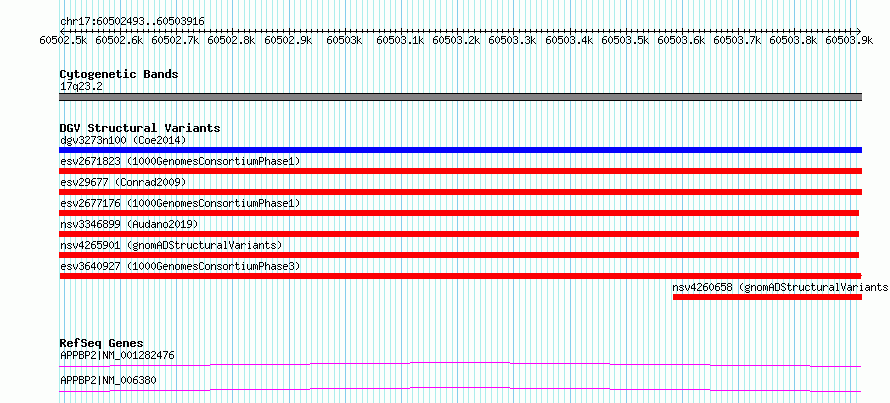Click the dgv3273n100 (Coe2014) variant label

click(x=123, y=140)
